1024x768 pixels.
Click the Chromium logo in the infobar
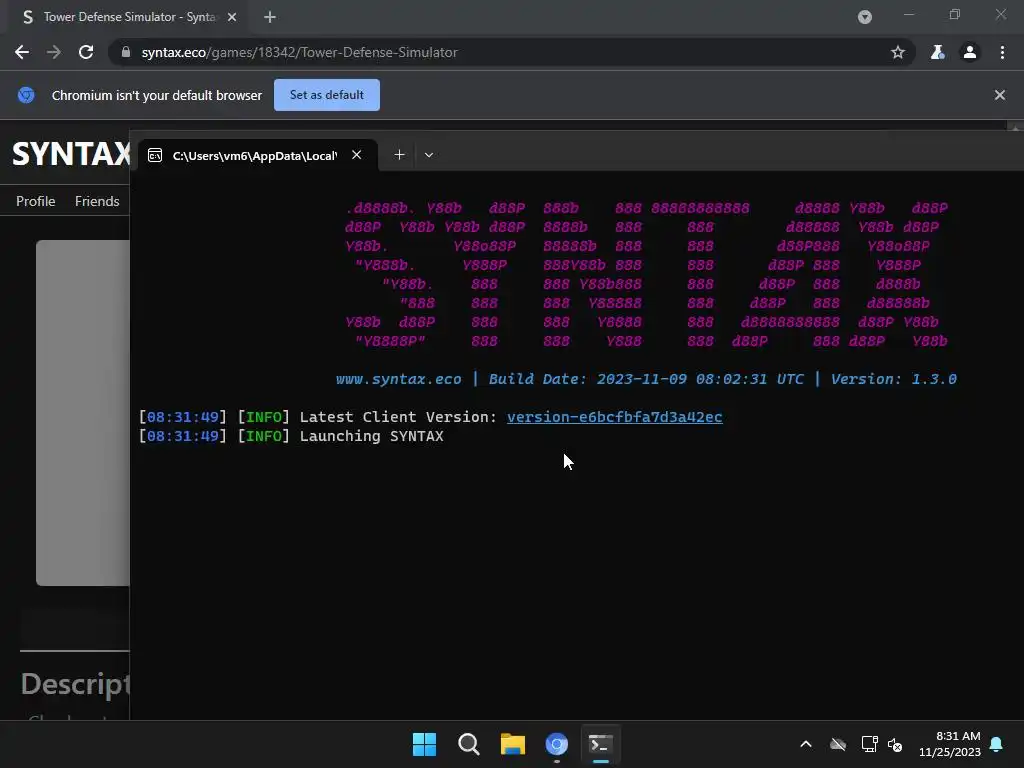point(26,95)
